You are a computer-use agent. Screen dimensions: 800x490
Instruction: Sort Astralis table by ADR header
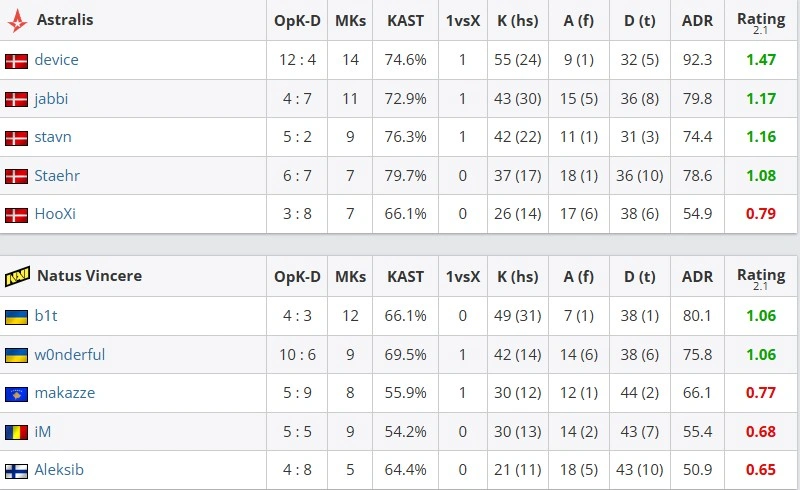697,21
